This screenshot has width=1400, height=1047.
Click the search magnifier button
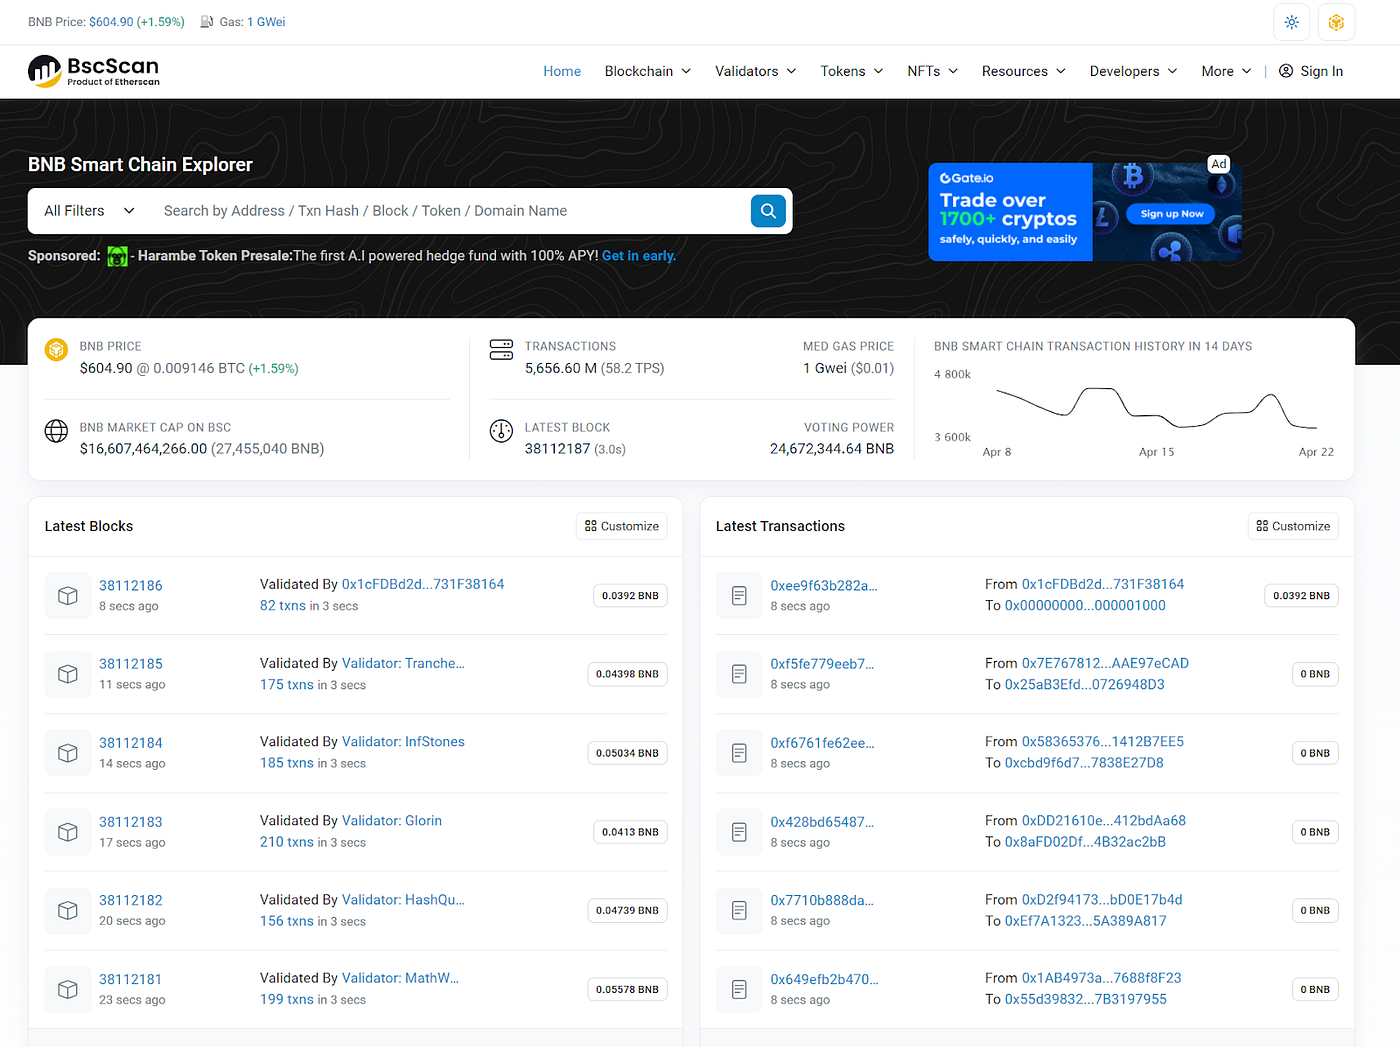pos(768,211)
